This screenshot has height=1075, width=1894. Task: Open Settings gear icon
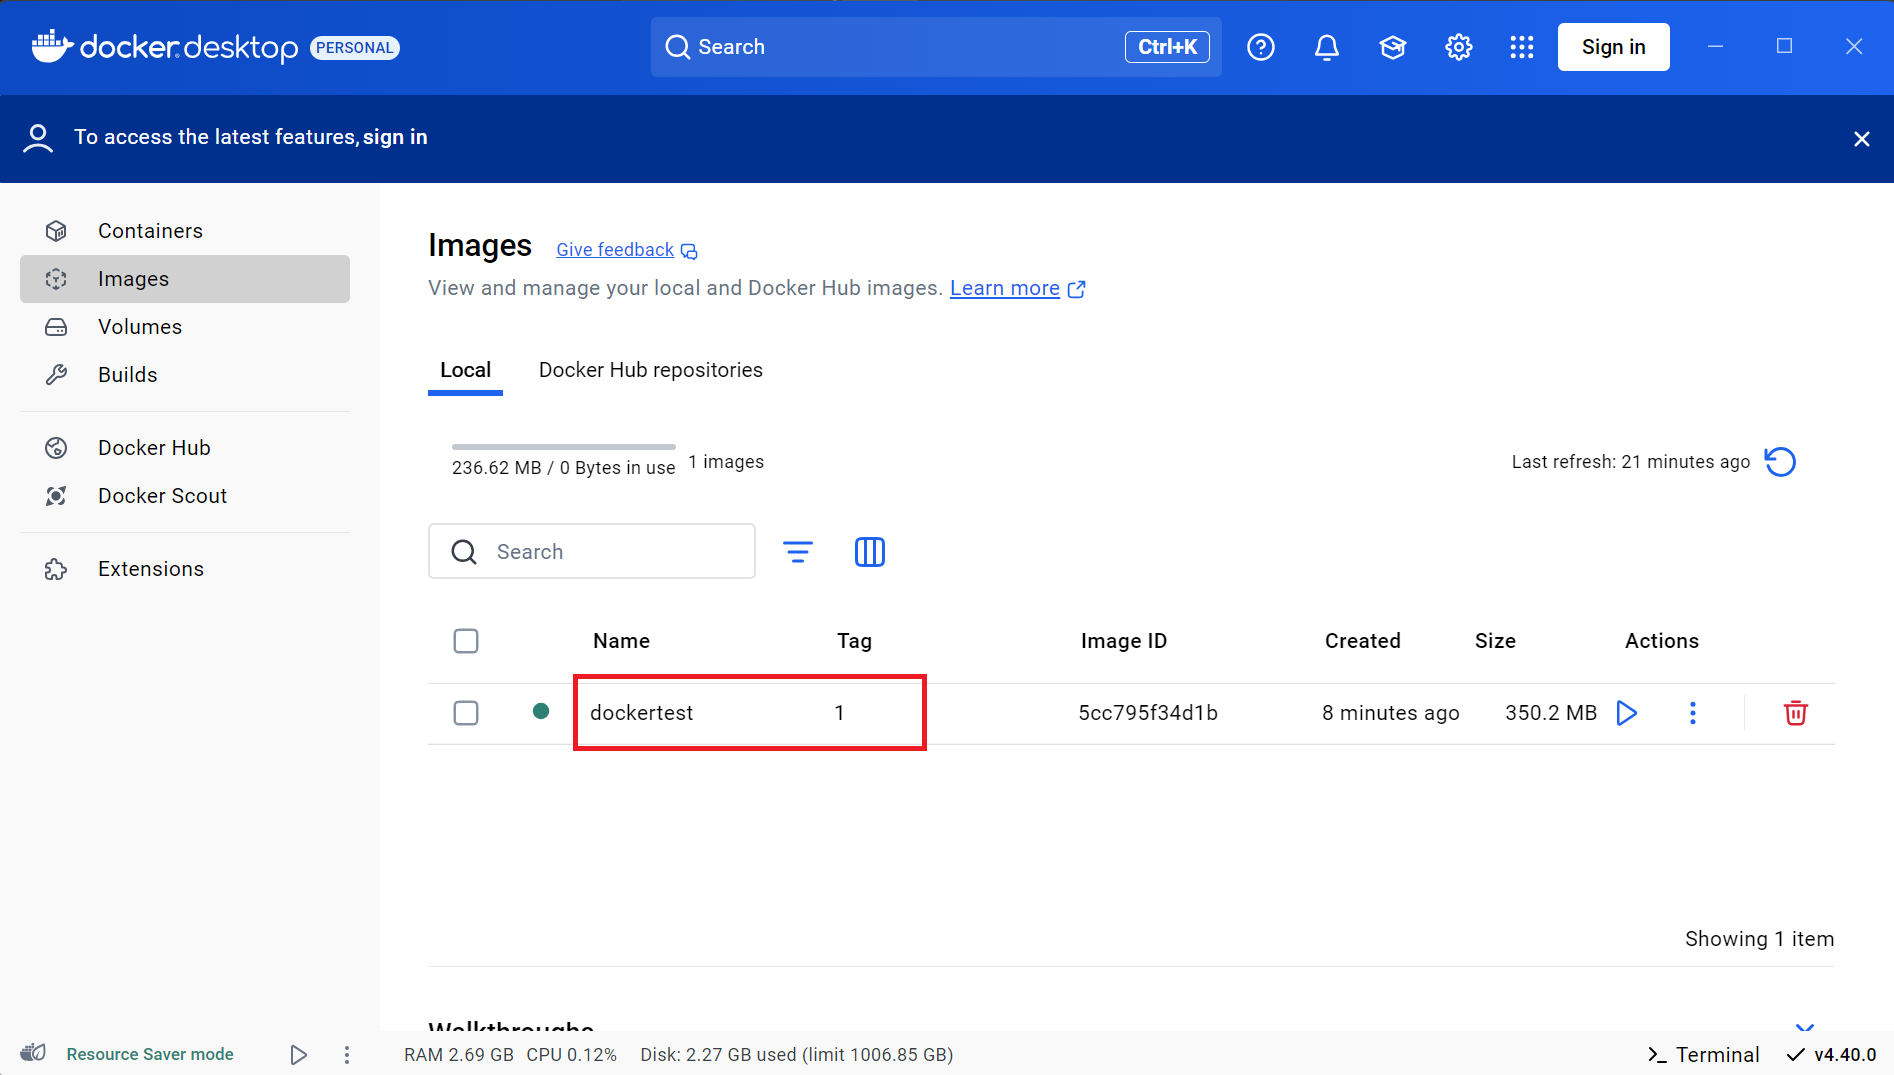pos(1459,47)
